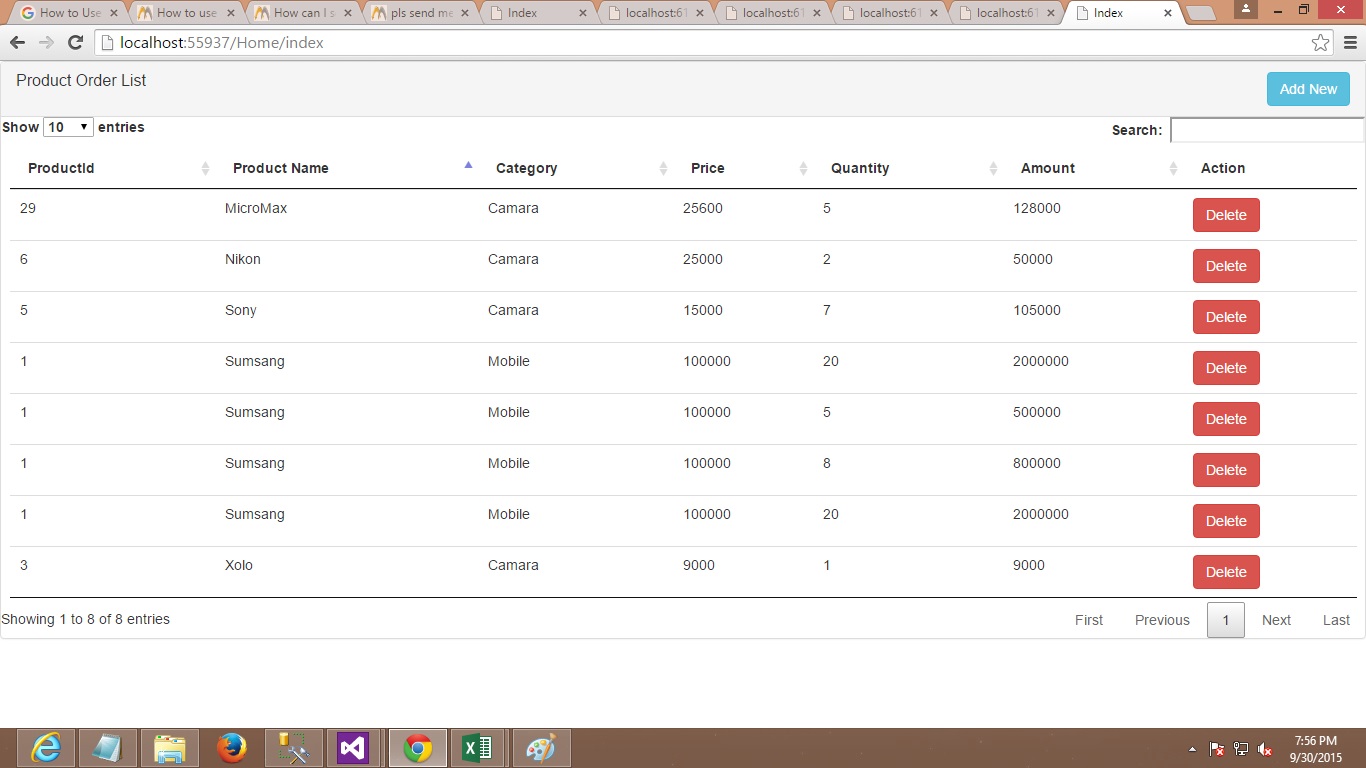Bookmark this page with the star icon
1366x768 pixels.
click(x=1320, y=43)
